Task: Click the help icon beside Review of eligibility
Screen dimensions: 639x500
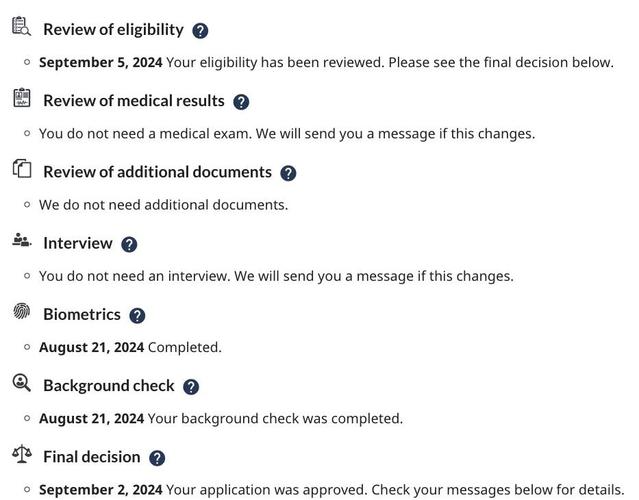Action: 200,31
